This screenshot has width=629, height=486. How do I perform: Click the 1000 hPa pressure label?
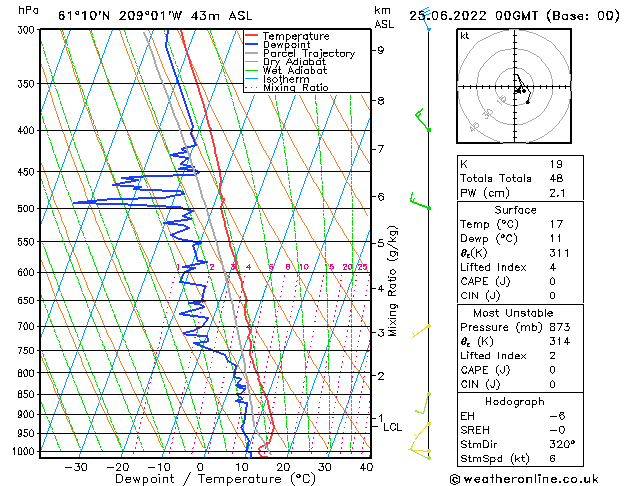[x=25, y=452]
